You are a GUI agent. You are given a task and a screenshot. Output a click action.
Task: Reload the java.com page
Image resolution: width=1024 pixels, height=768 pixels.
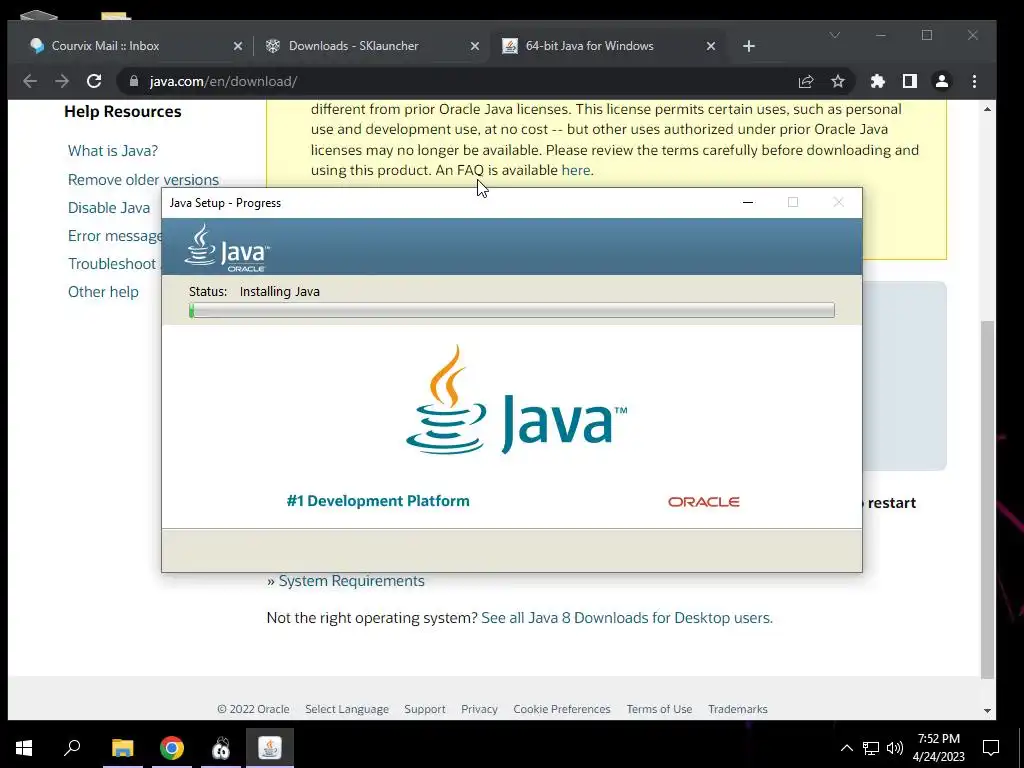(94, 81)
